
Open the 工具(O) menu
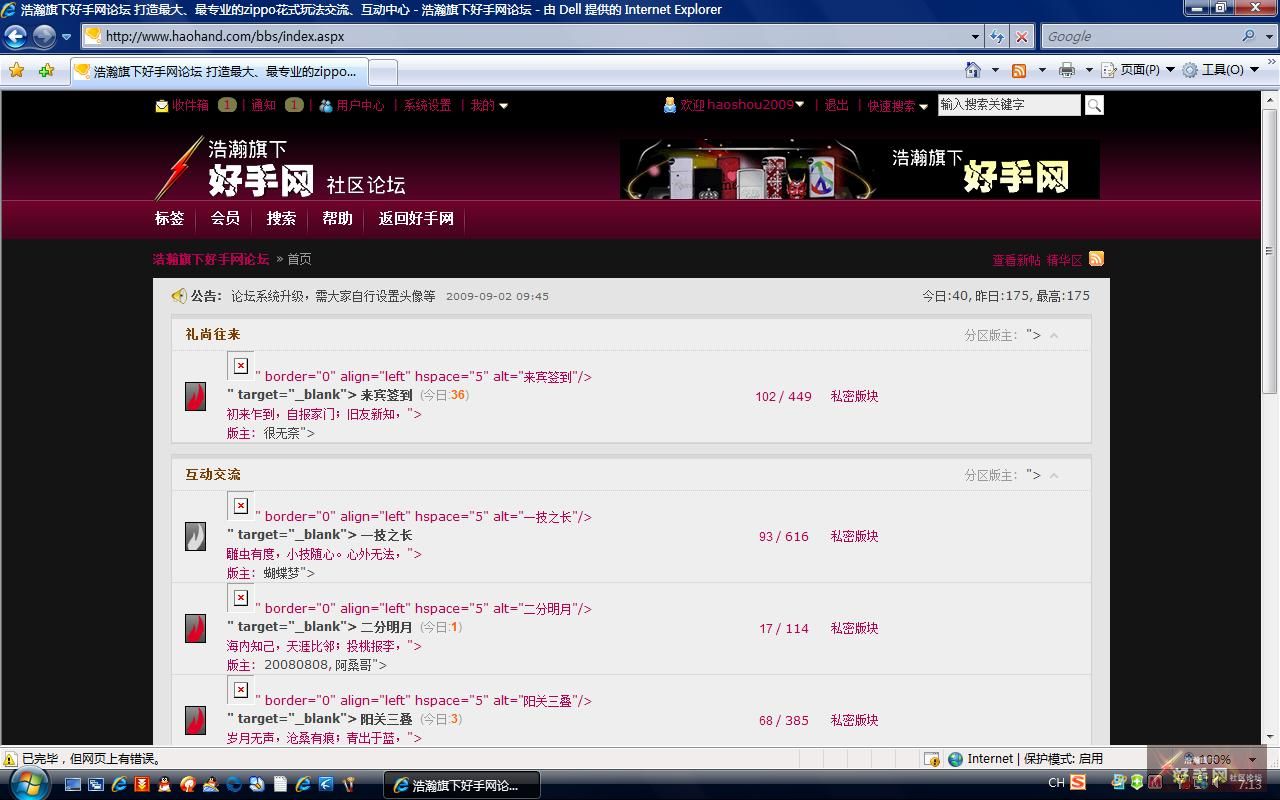click(x=1221, y=70)
